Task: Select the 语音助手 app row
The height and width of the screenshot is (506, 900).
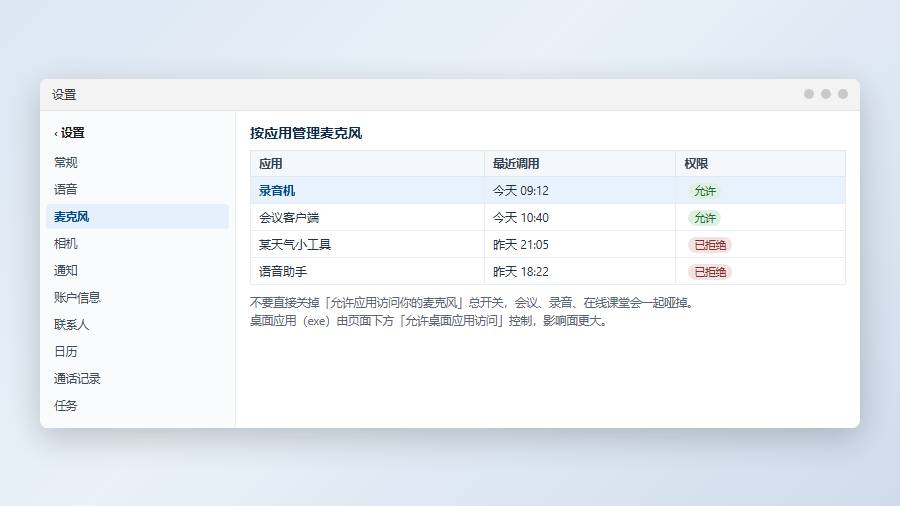Action: (548, 271)
